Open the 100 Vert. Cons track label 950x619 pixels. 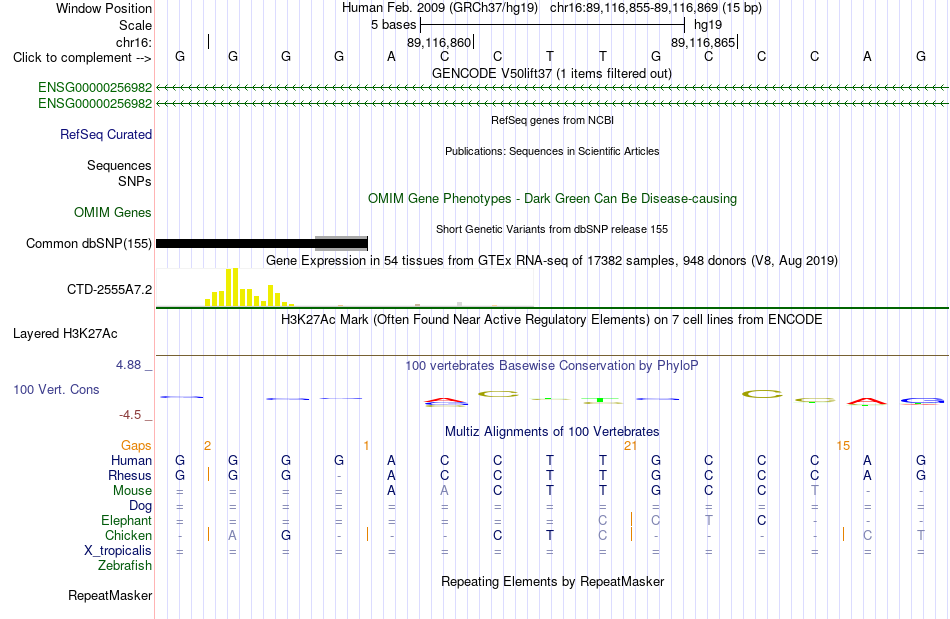[x=56, y=389]
